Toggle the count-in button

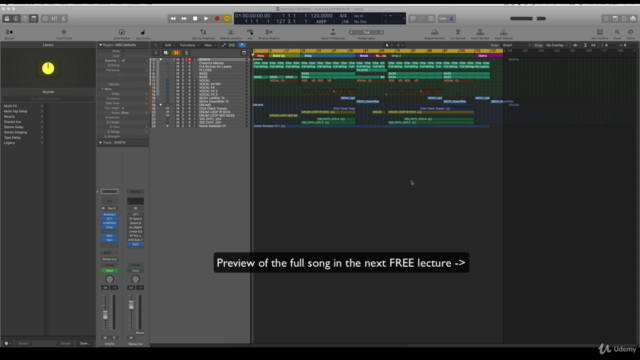[442, 18]
